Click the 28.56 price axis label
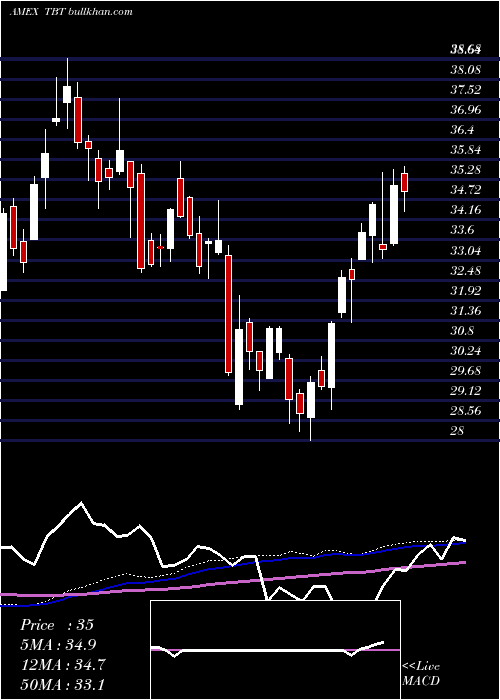Screen dimensions: 500x700 [465, 411]
